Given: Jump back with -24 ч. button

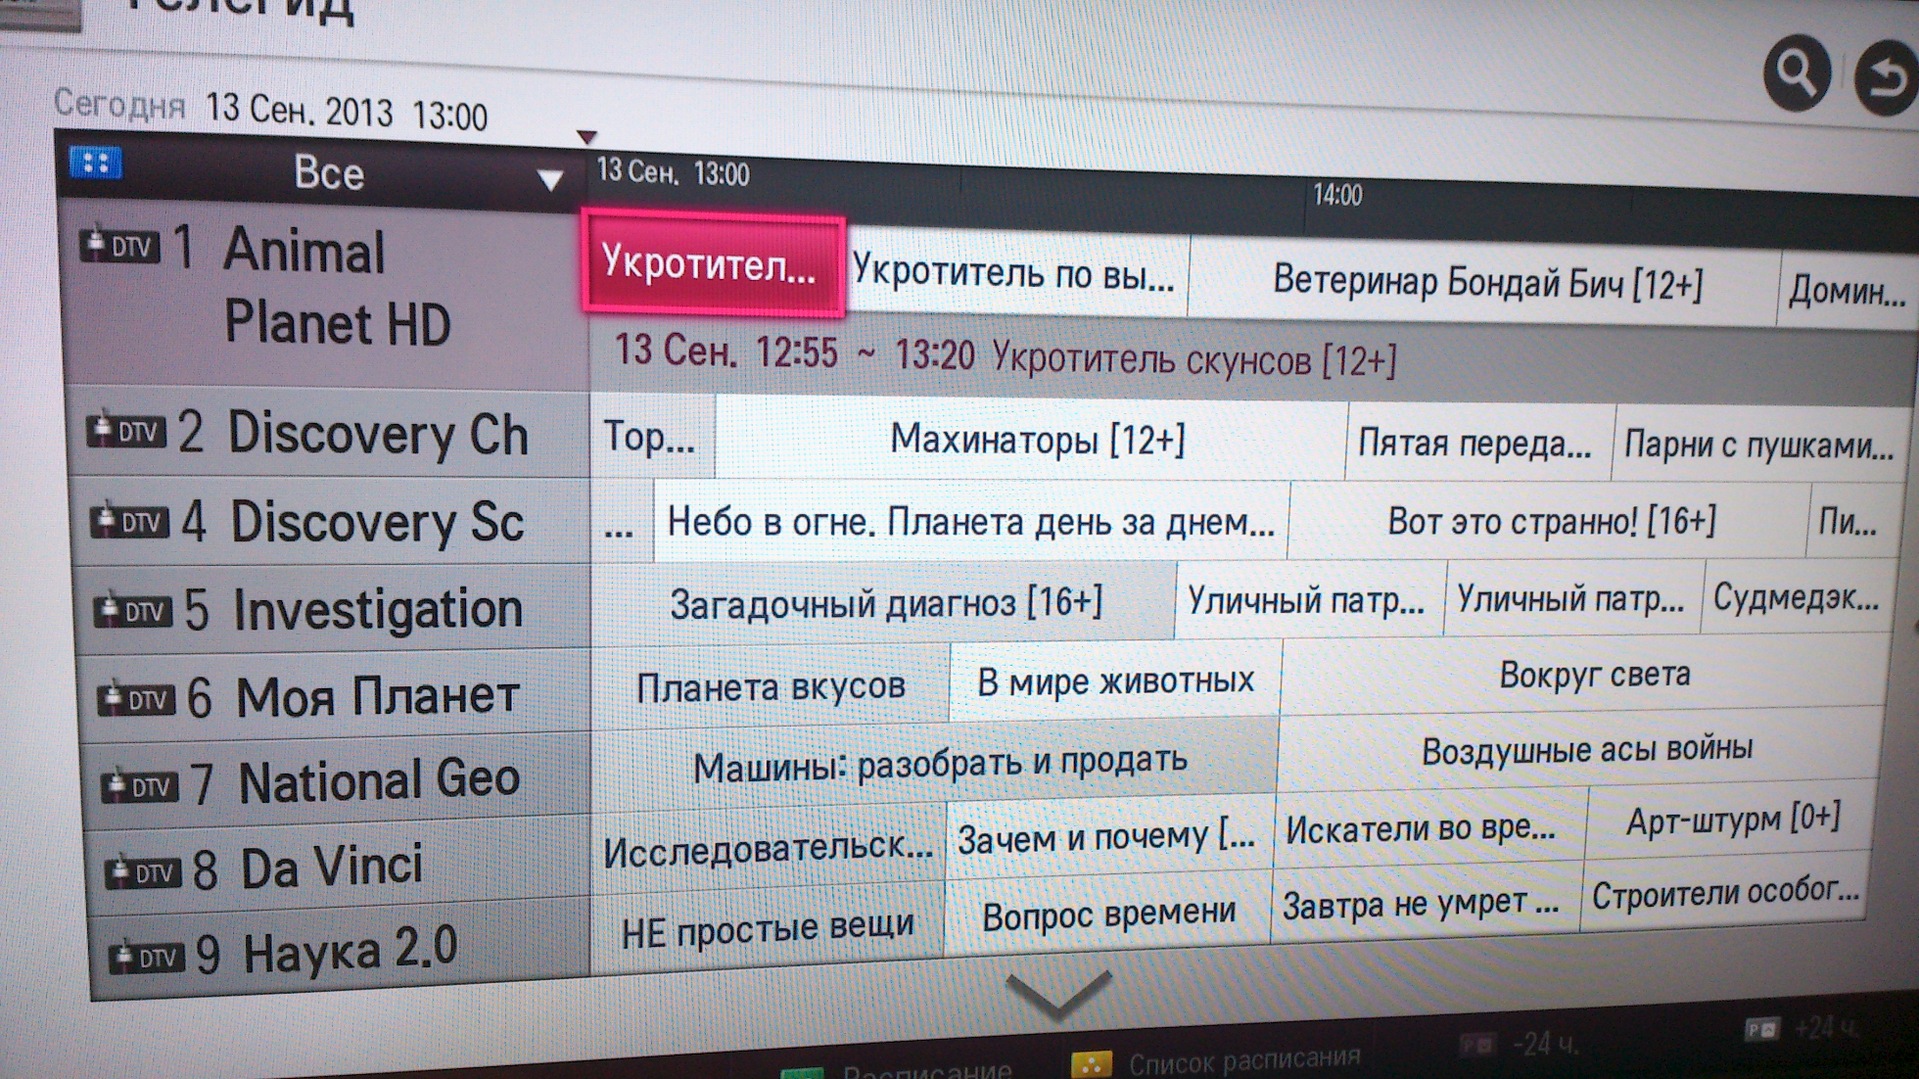Looking at the screenshot, I should [x=1519, y=1043].
